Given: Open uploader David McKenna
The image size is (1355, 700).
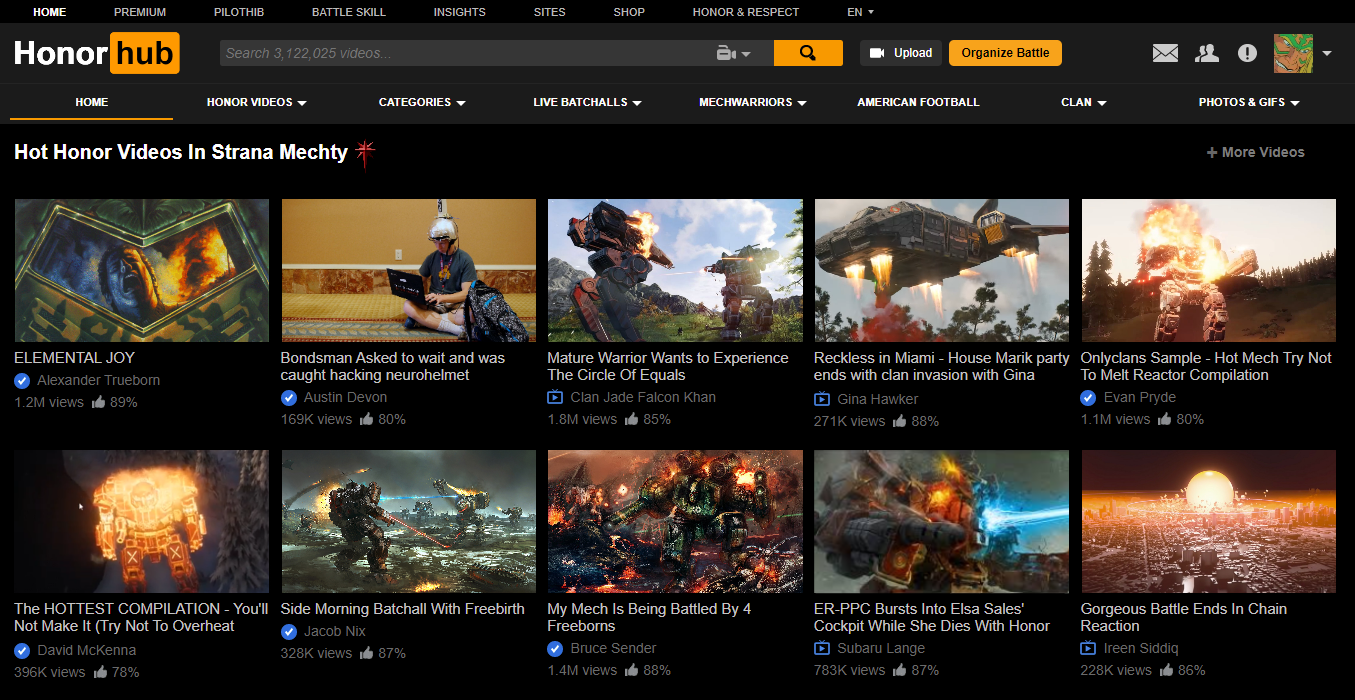Looking at the screenshot, I should pos(87,650).
